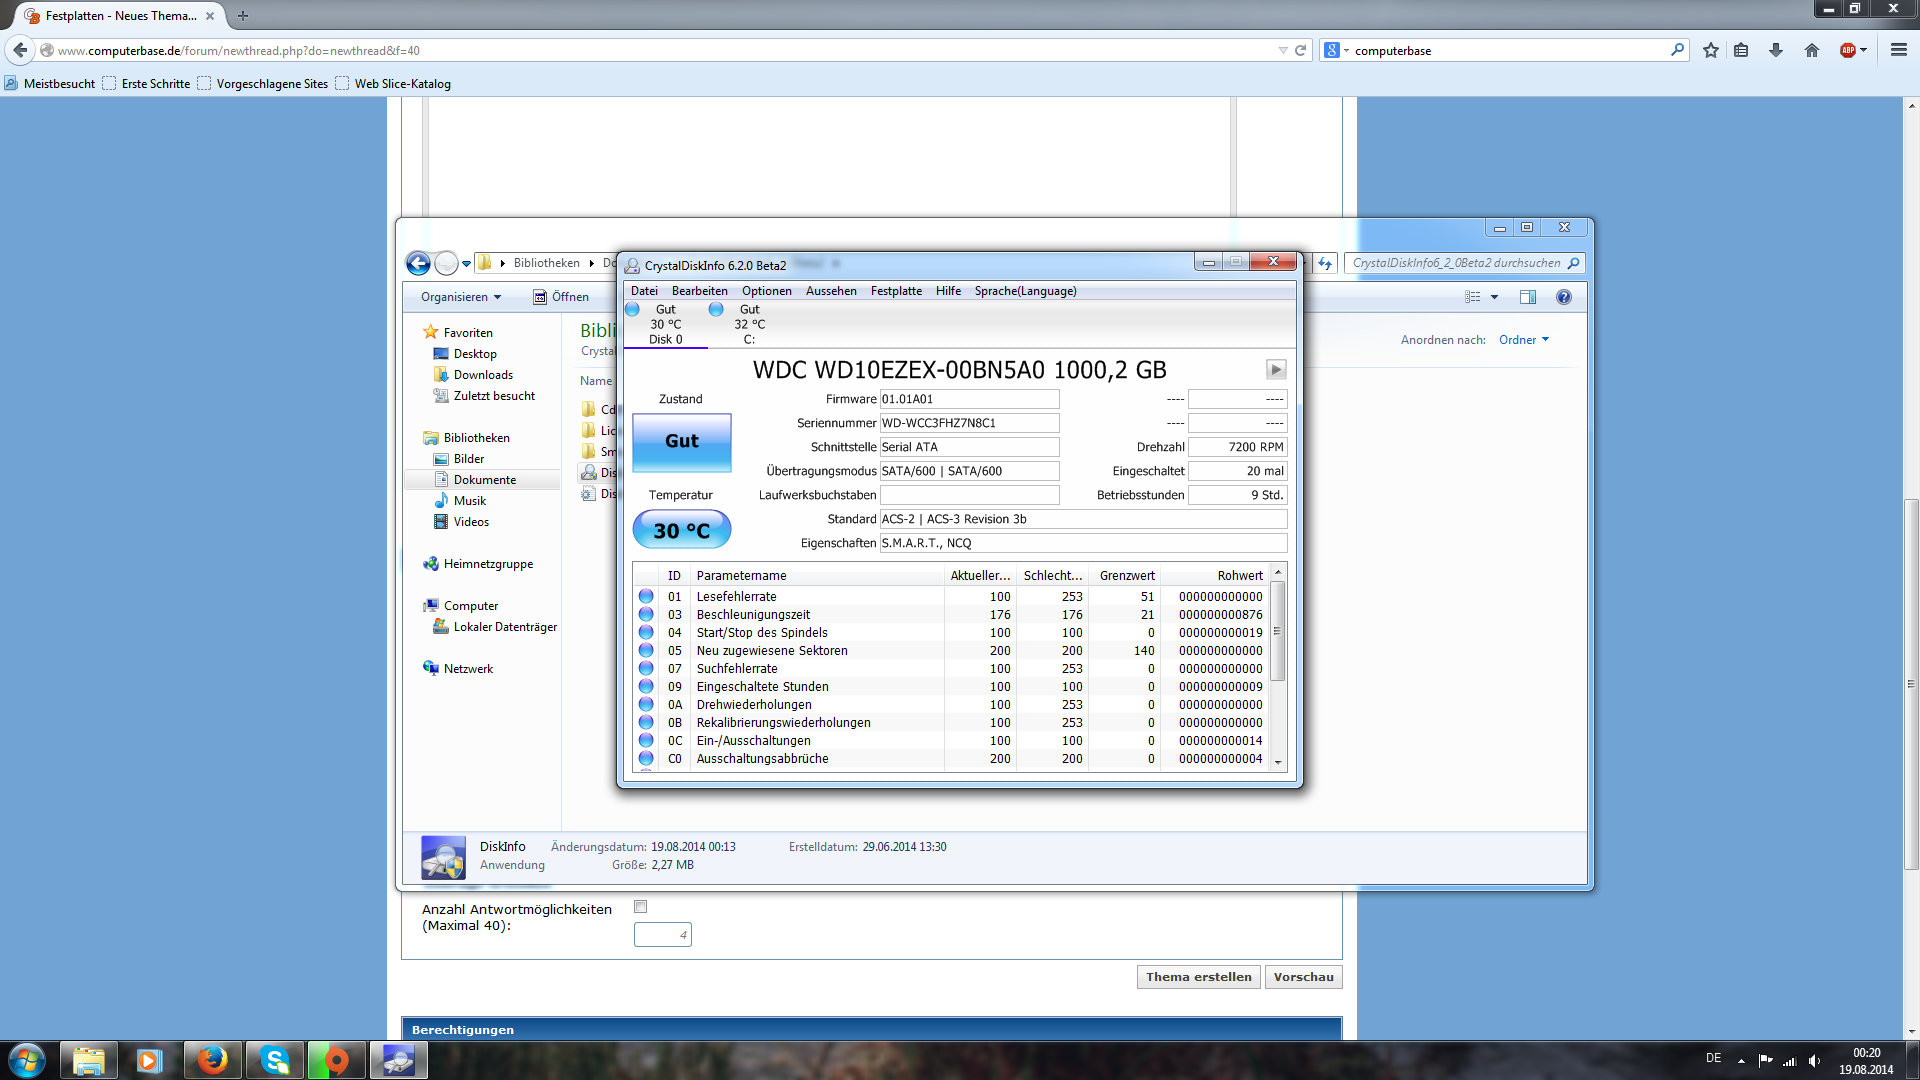The height and width of the screenshot is (1080, 1920).
Task: Click Explorer help question mark icon
Action: (1564, 297)
